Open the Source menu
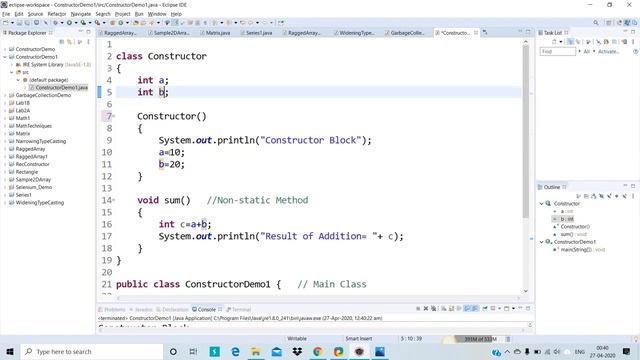This screenshot has width=640, height=360. 35,14
